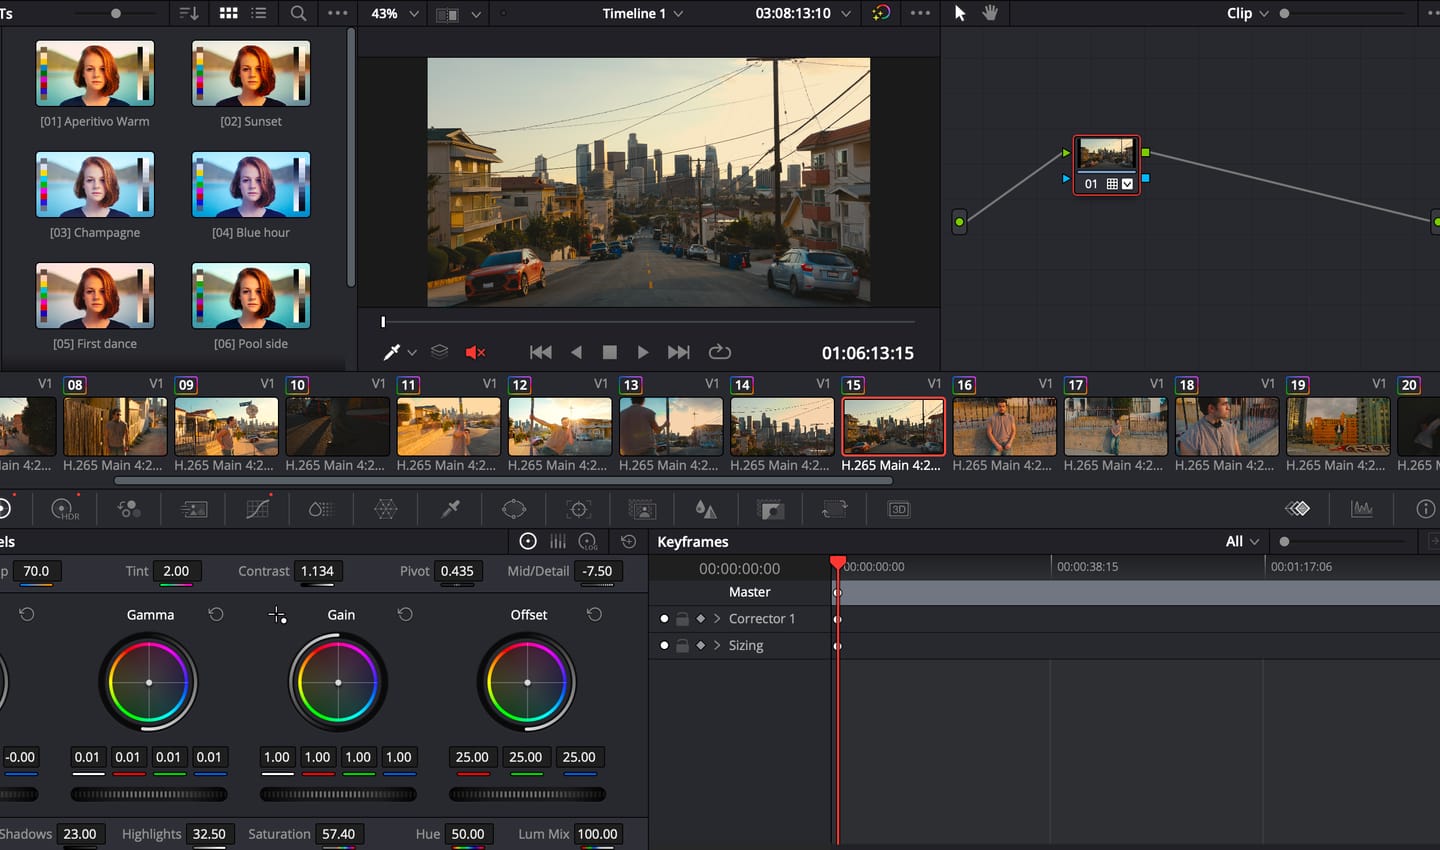Reset the Gamma wheel
This screenshot has width=1440, height=850.
click(x=216, y=614)
